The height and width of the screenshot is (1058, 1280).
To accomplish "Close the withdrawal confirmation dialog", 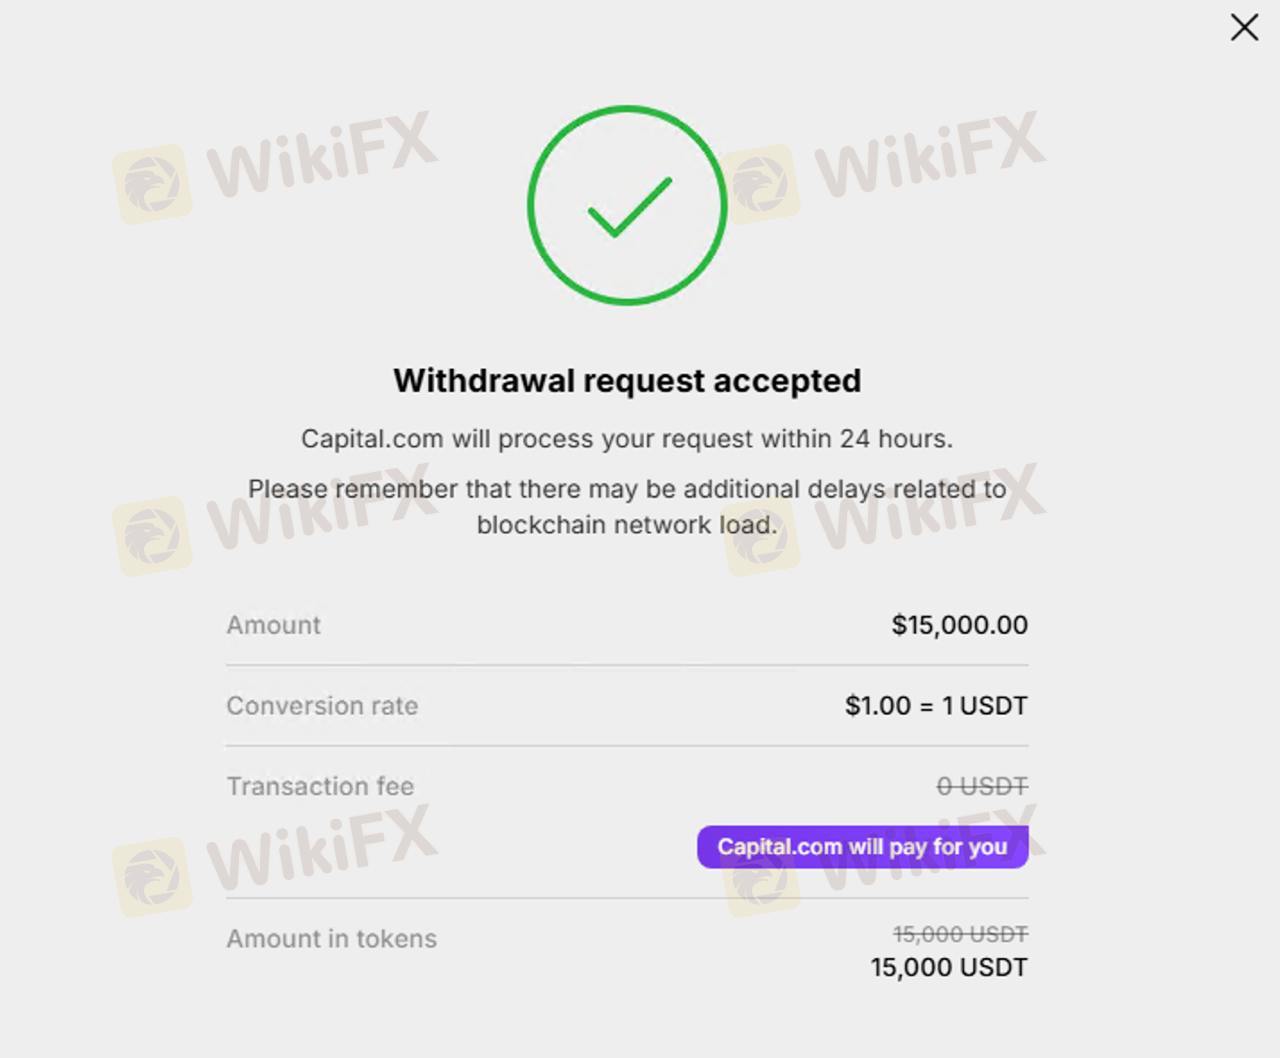I will (1244, 27).
